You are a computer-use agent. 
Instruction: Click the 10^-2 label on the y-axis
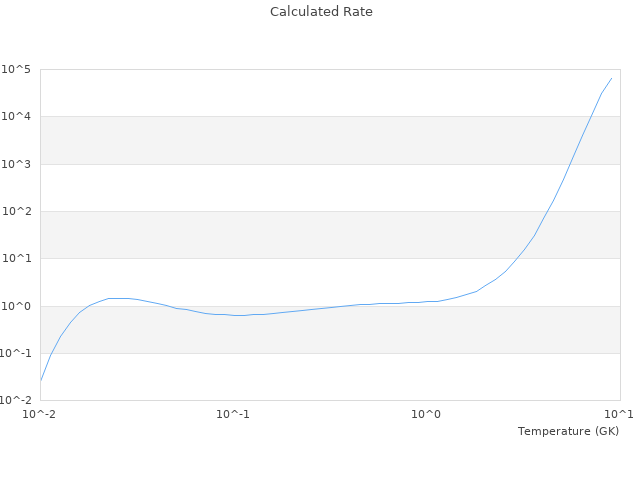point(14,400)
